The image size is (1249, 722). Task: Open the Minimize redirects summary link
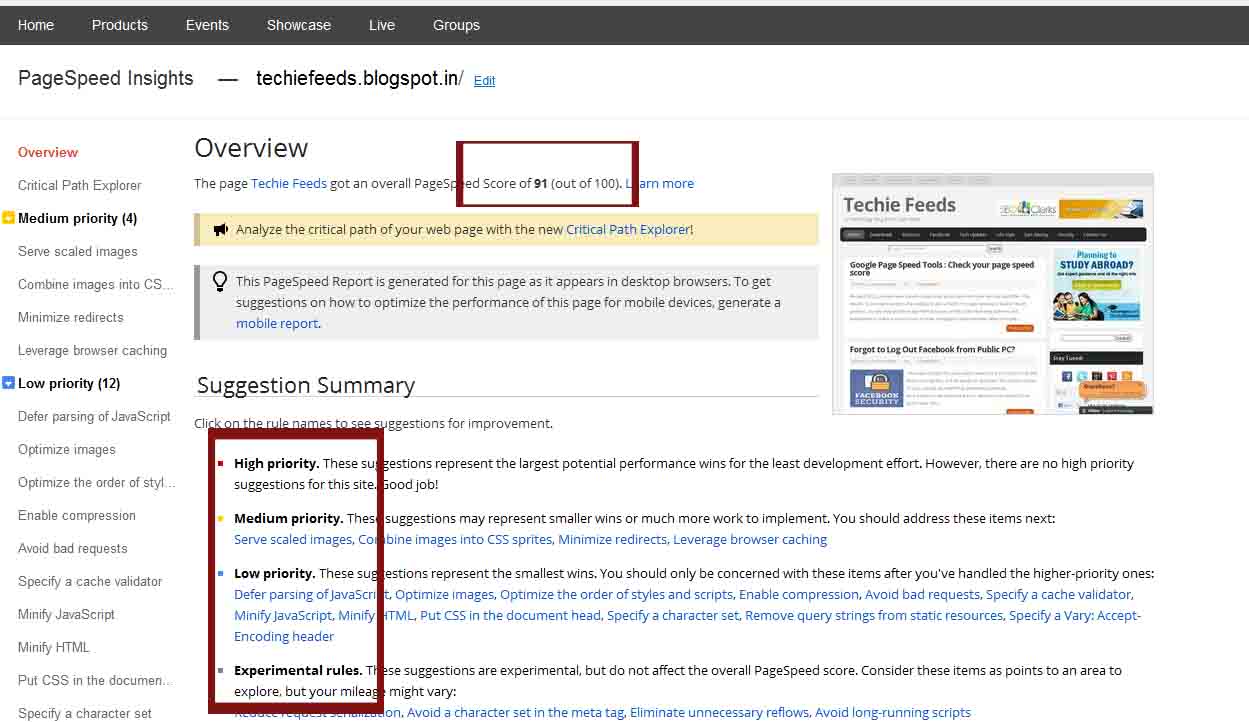[612, 539]
